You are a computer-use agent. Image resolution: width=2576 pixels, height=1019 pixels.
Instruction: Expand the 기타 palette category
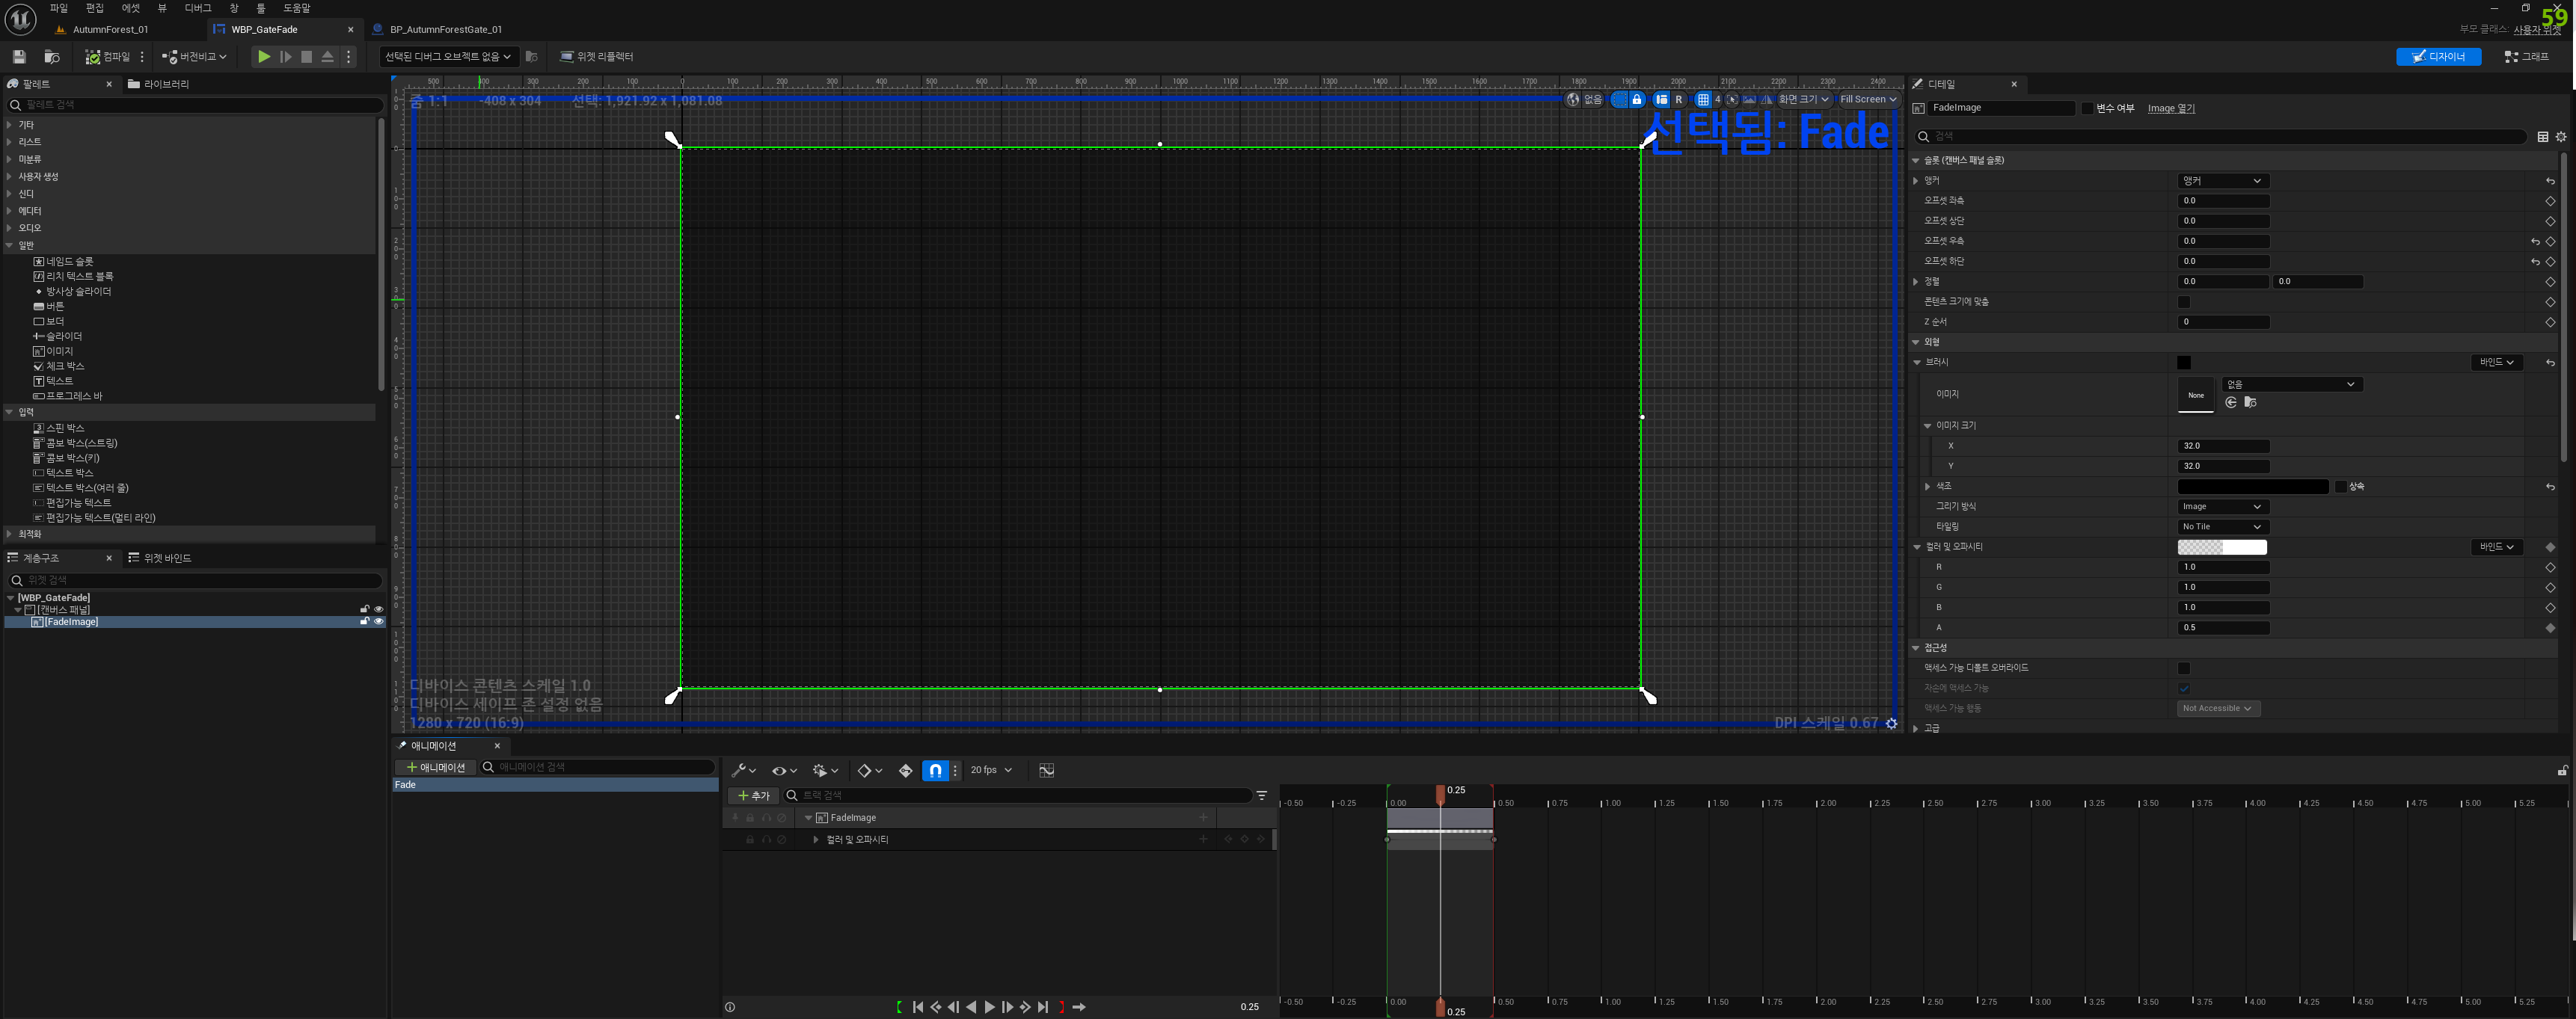[x=9, y=125]
